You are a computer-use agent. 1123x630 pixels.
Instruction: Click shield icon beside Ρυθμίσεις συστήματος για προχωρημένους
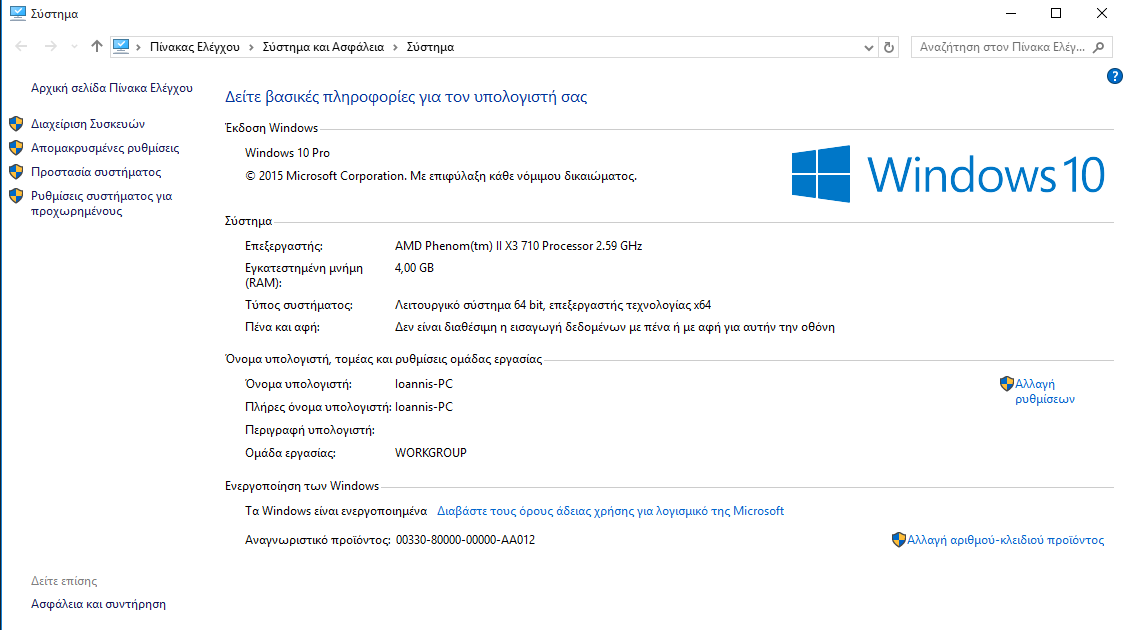[x=16, y=196]
